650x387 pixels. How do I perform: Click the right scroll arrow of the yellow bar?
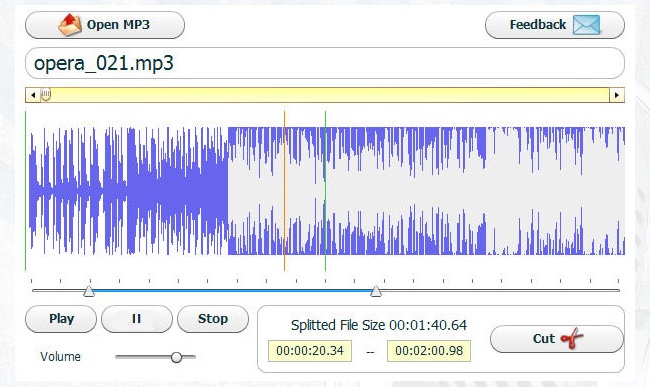[x=617, y=95]
